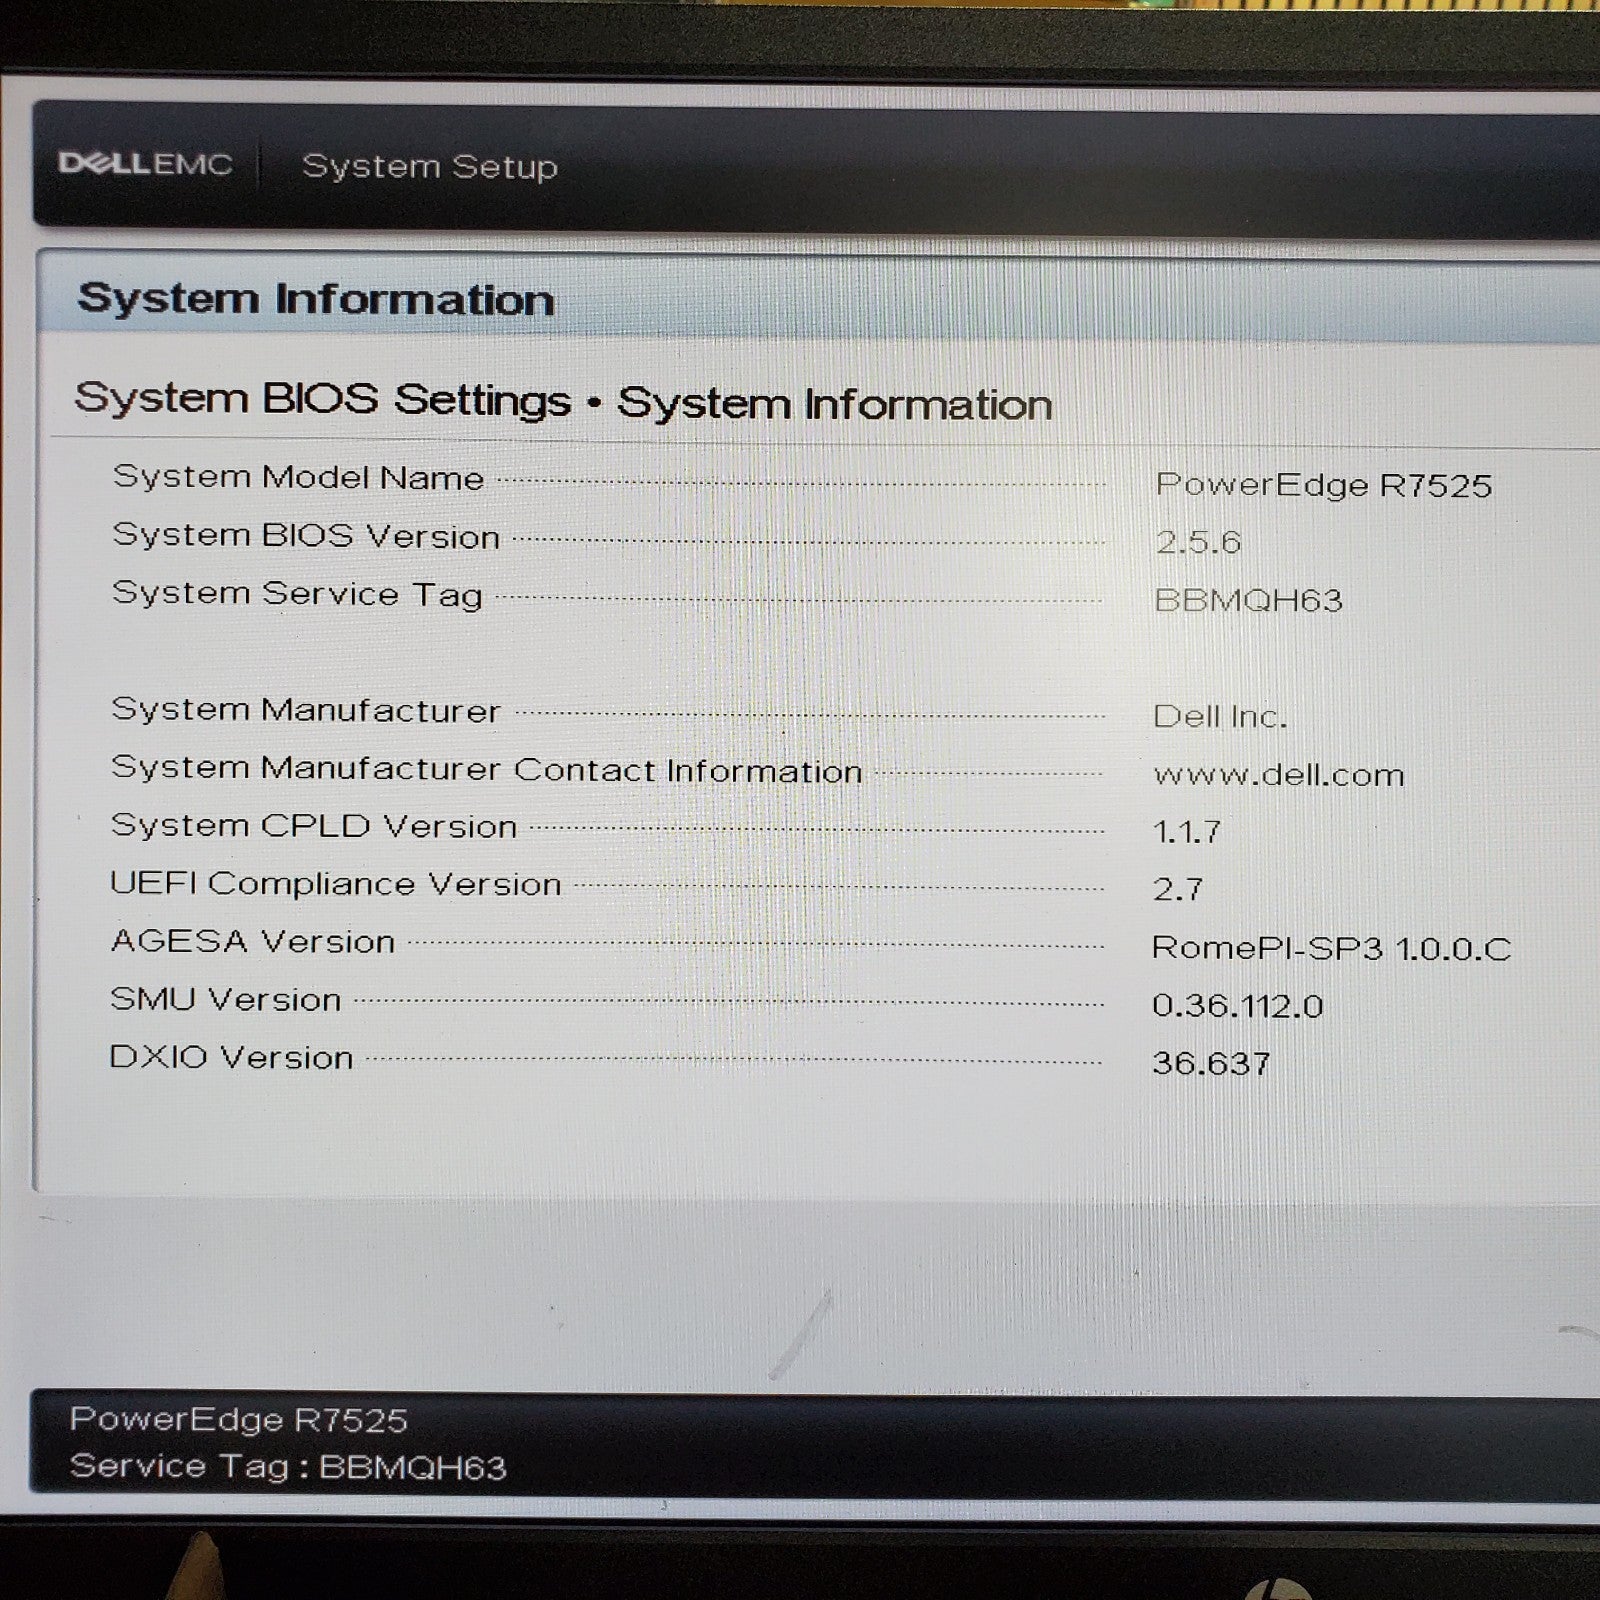The height and width of the screenshot is (1600, 1600).
Task: Click the System BIOS Settings breadcrumb text
Action: [x=322, y=399]
